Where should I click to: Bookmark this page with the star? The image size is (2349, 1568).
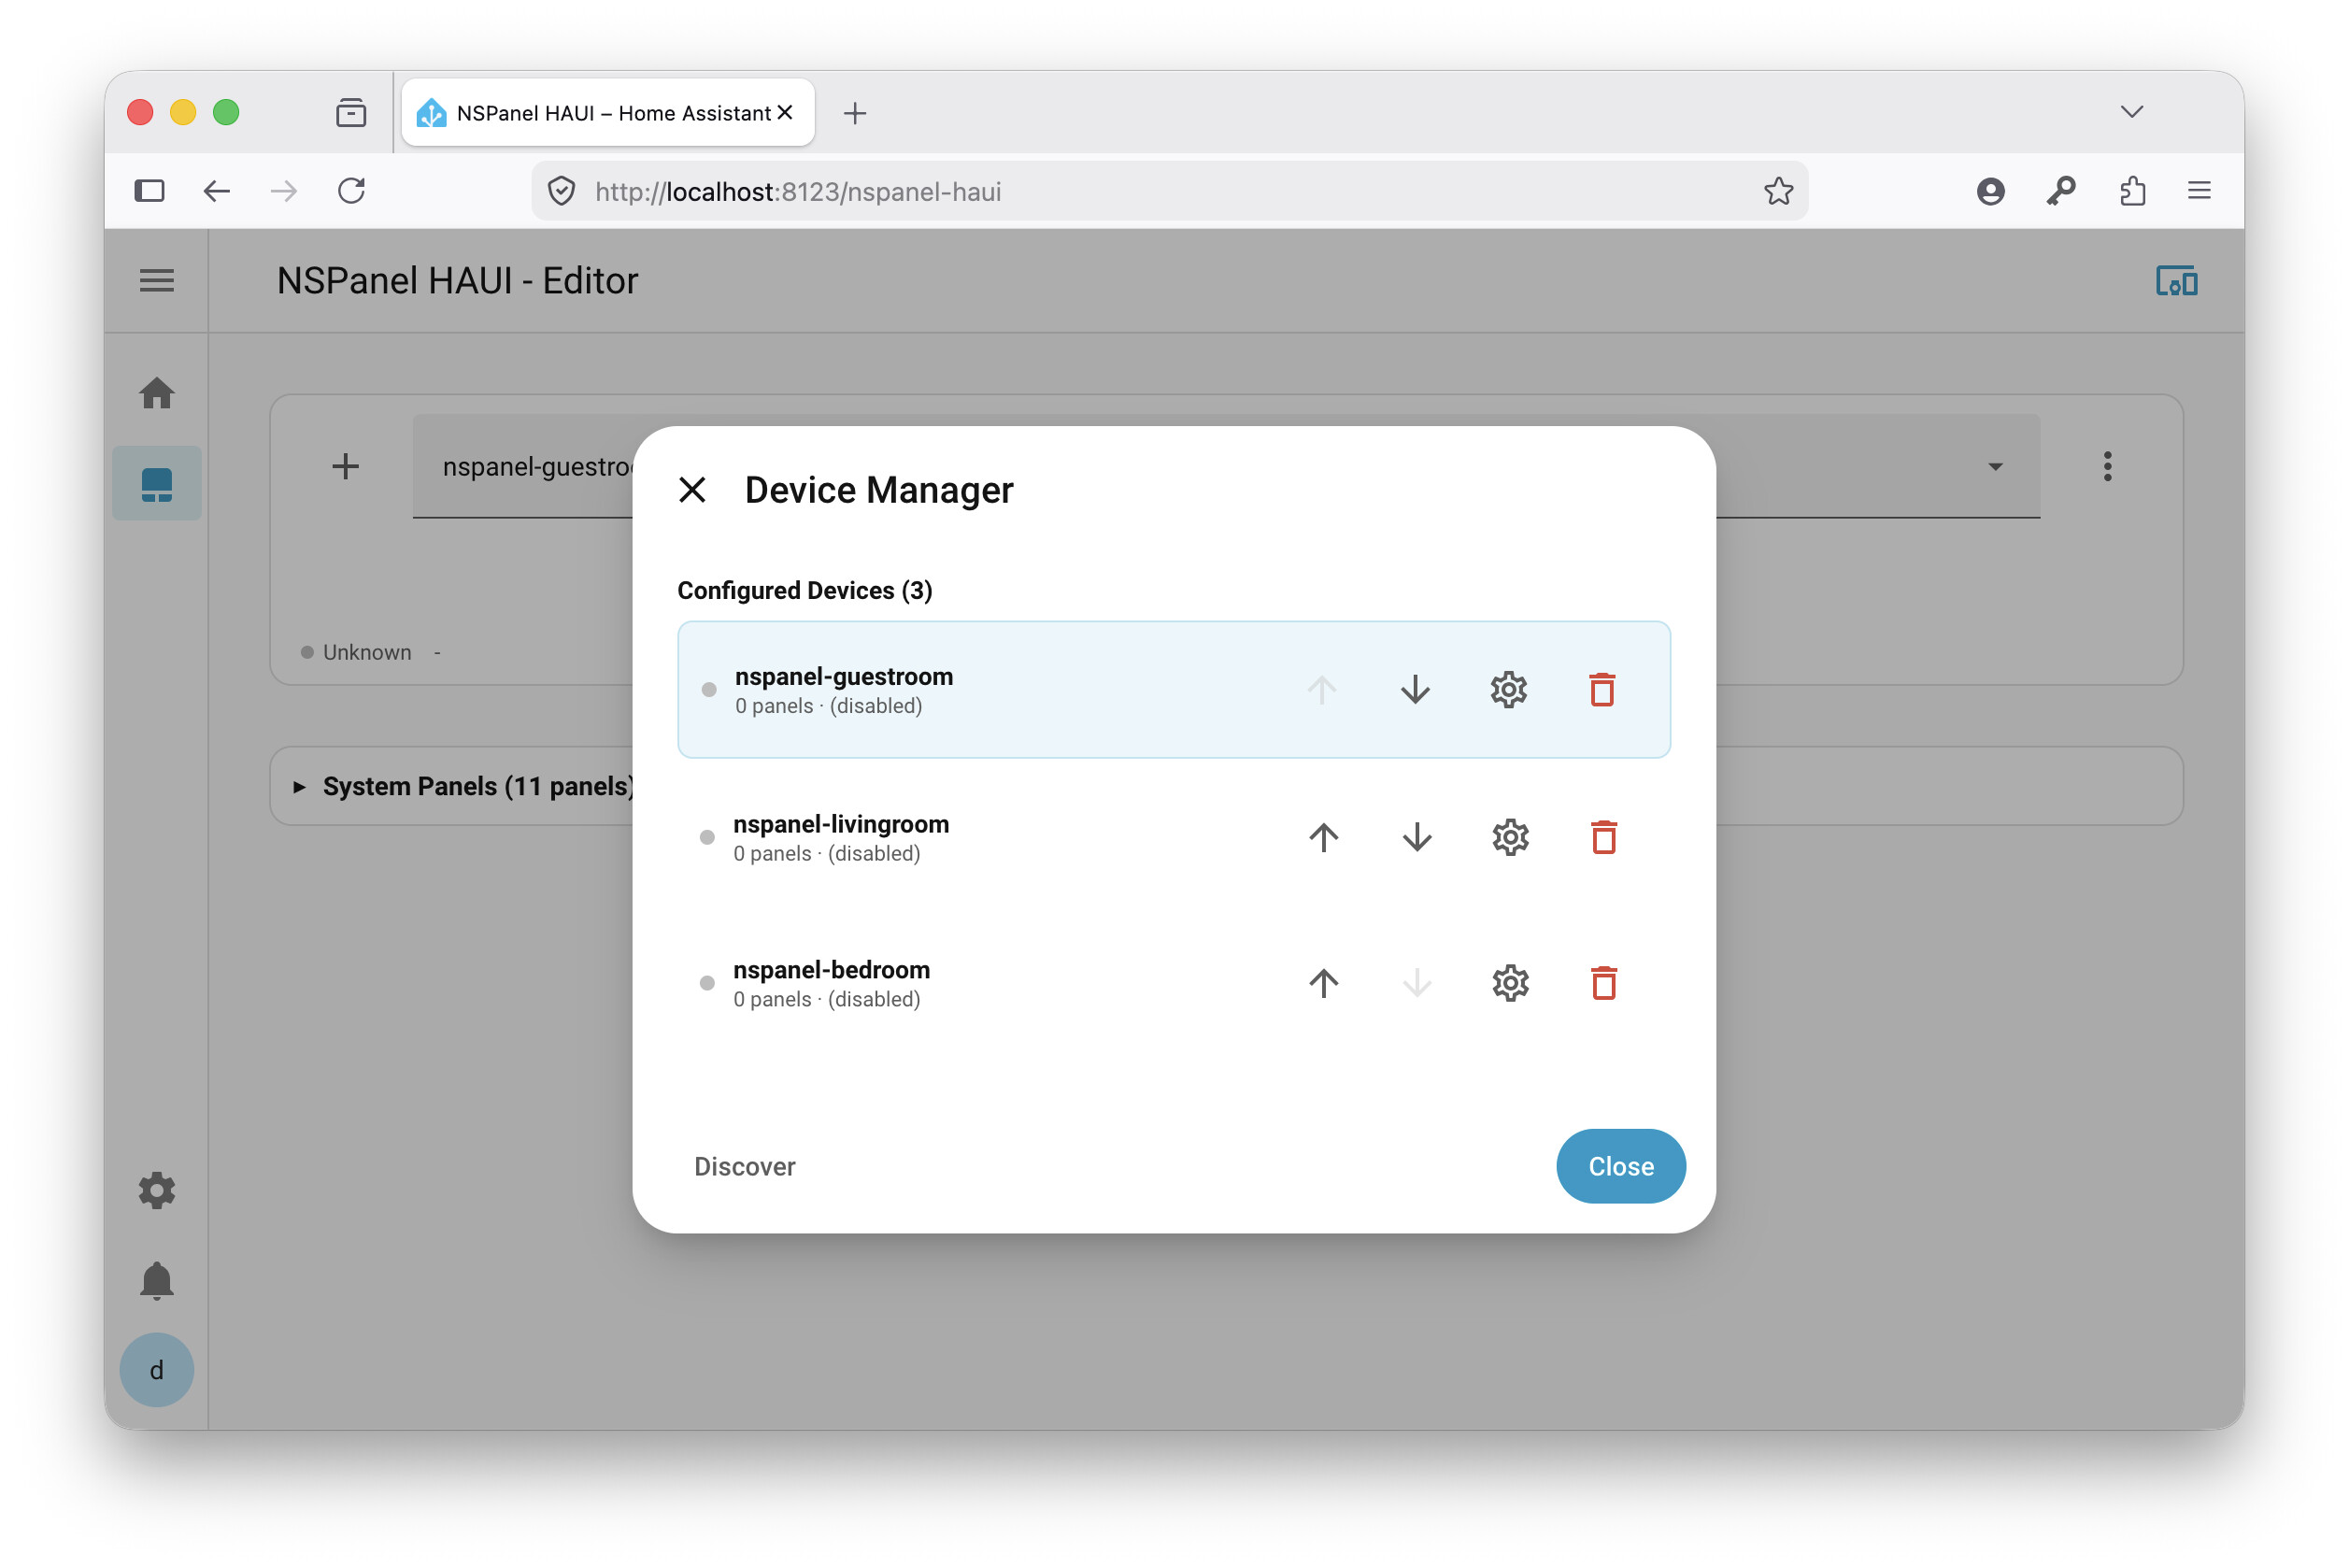pos(1777,190)
